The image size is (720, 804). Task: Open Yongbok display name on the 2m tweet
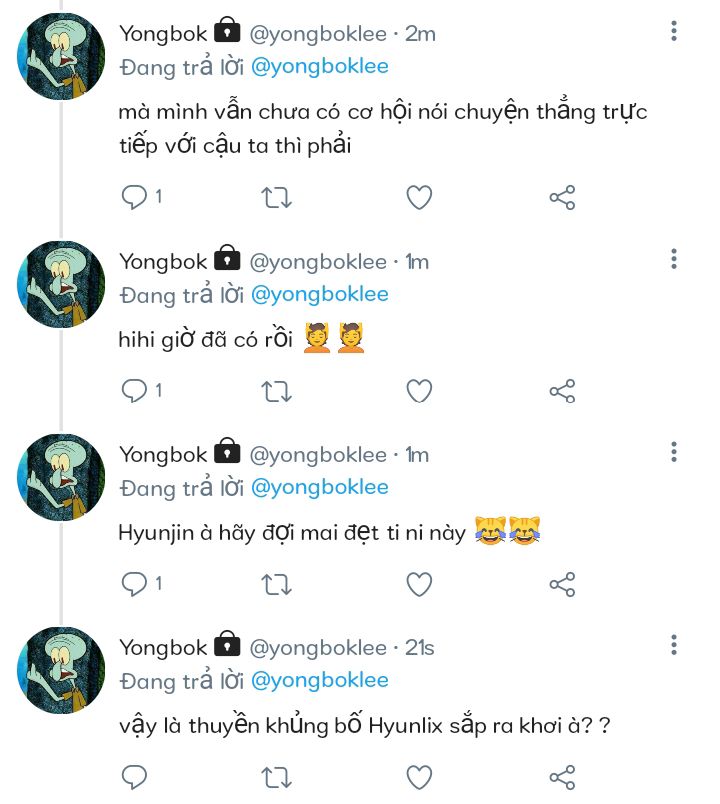pyautogui.click(x=163, y=34)
